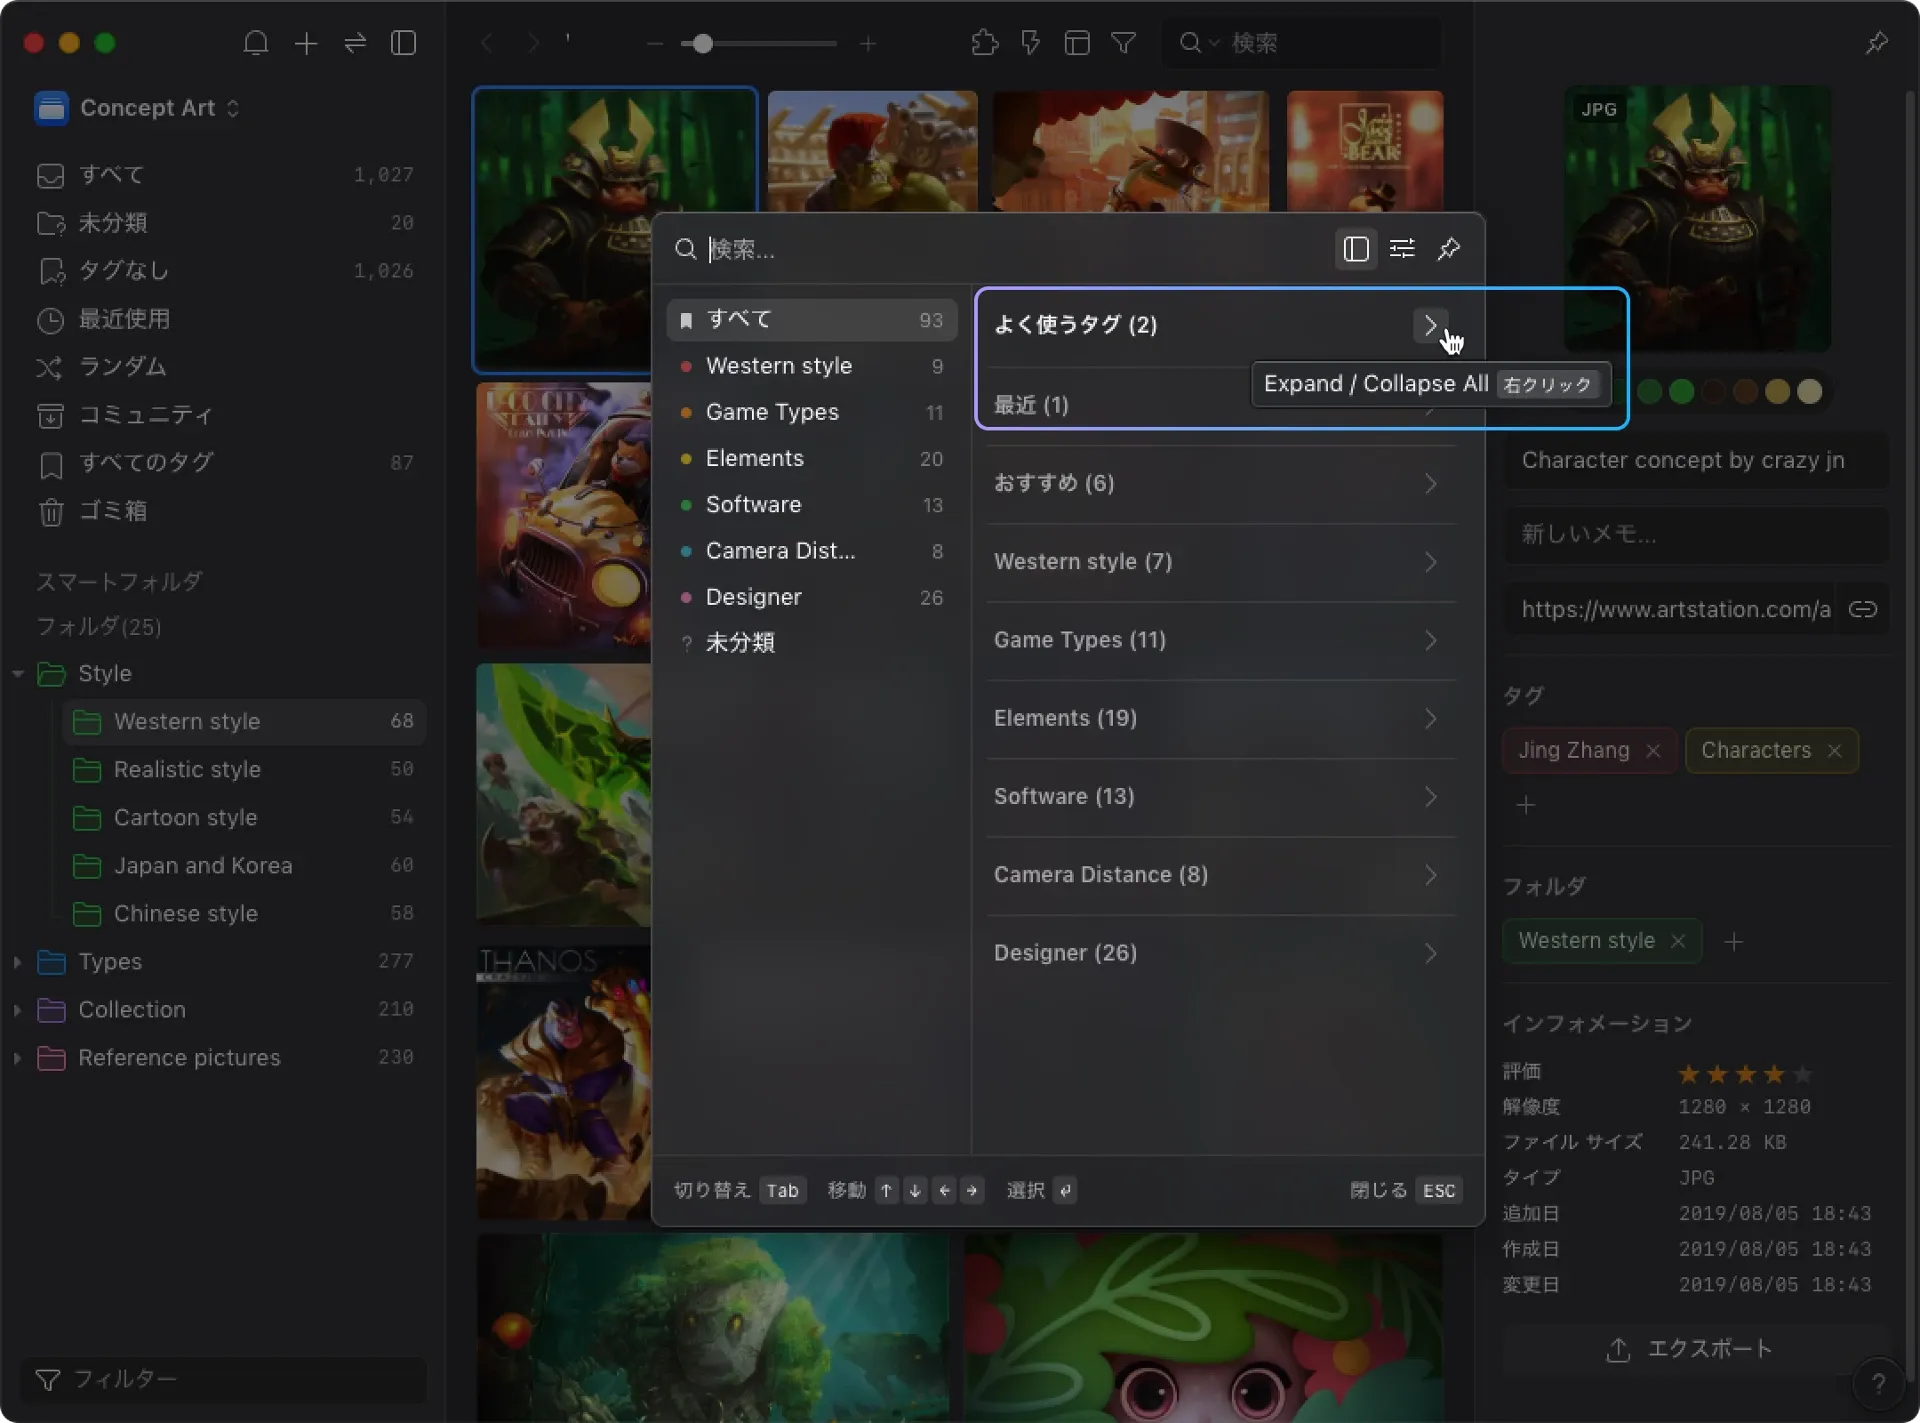Open the タグなし sidebar item
Viewport: 1920px width, 1423px height.
[225, 270]
